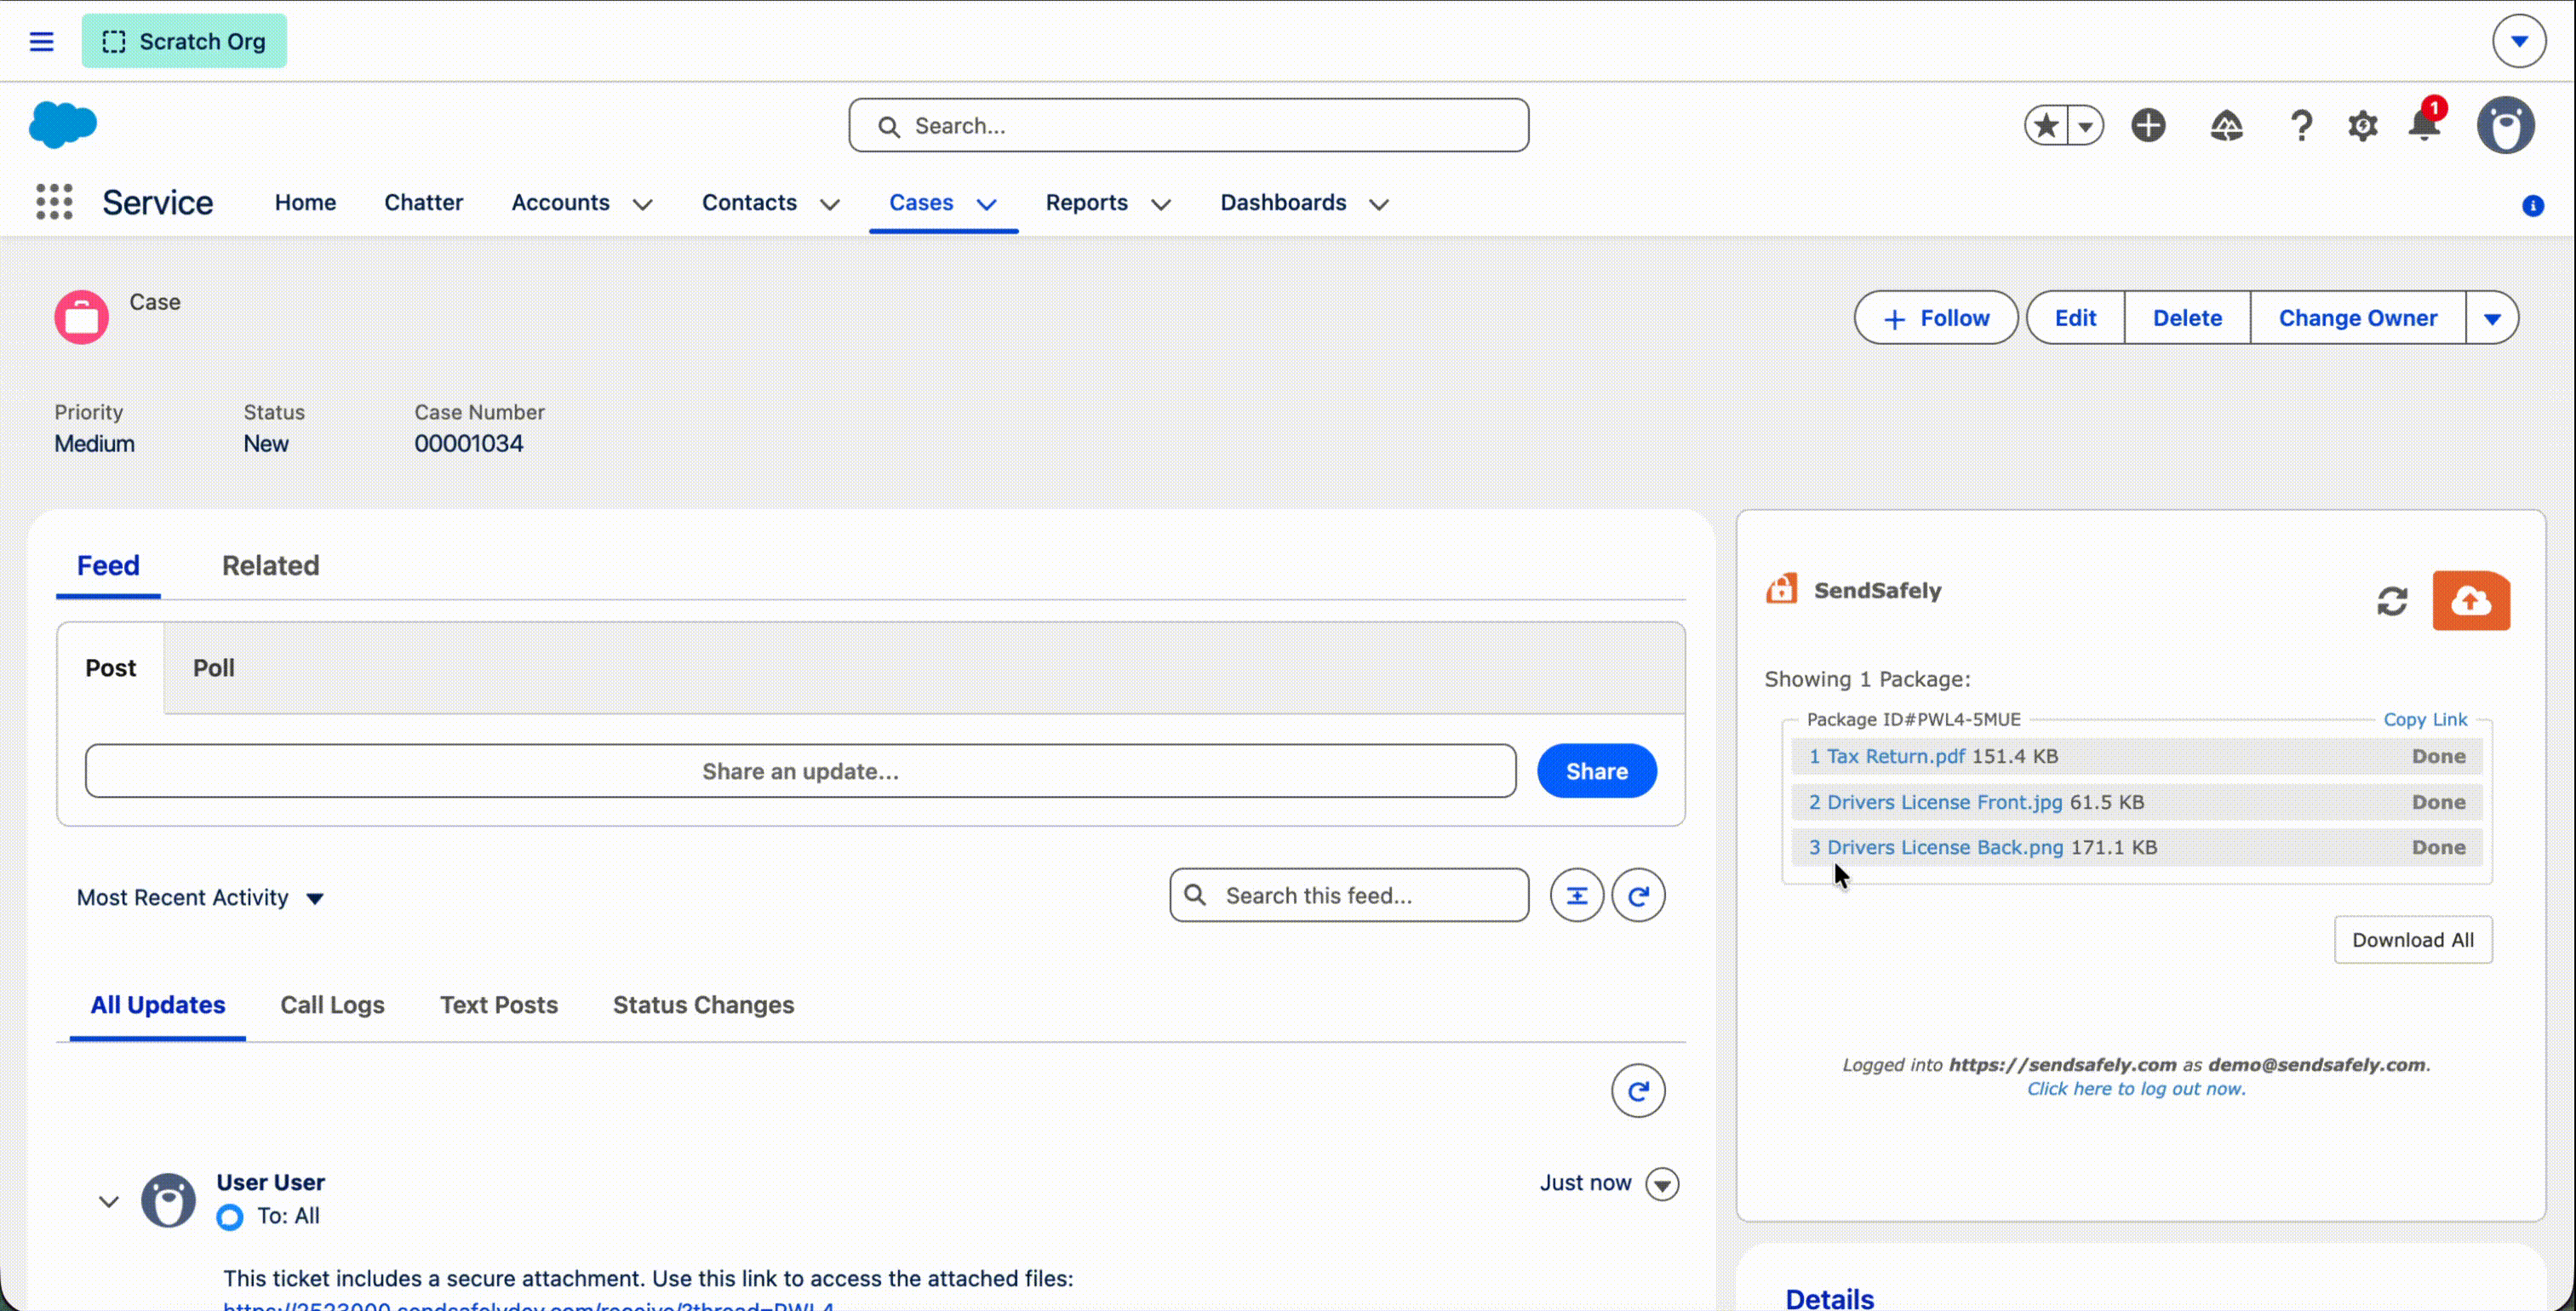
Task: Open the favorites list dropdown arrow
Action: coord(2086,126)
